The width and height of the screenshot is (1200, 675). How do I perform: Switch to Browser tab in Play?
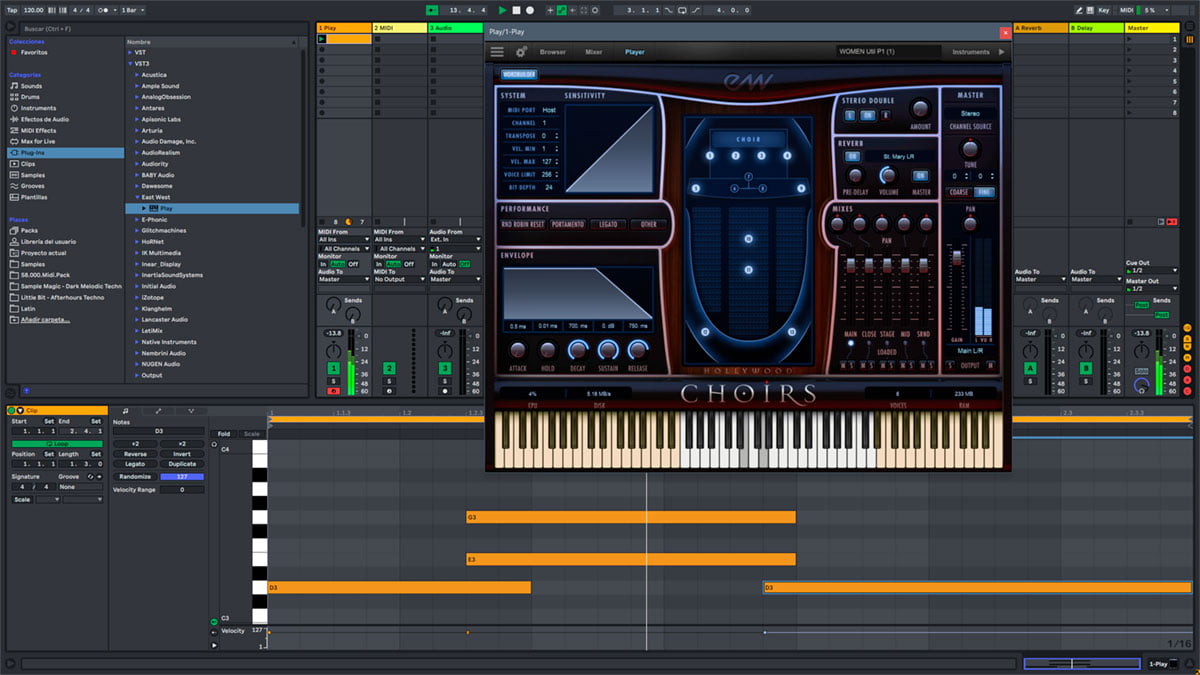tap(553, 52)
